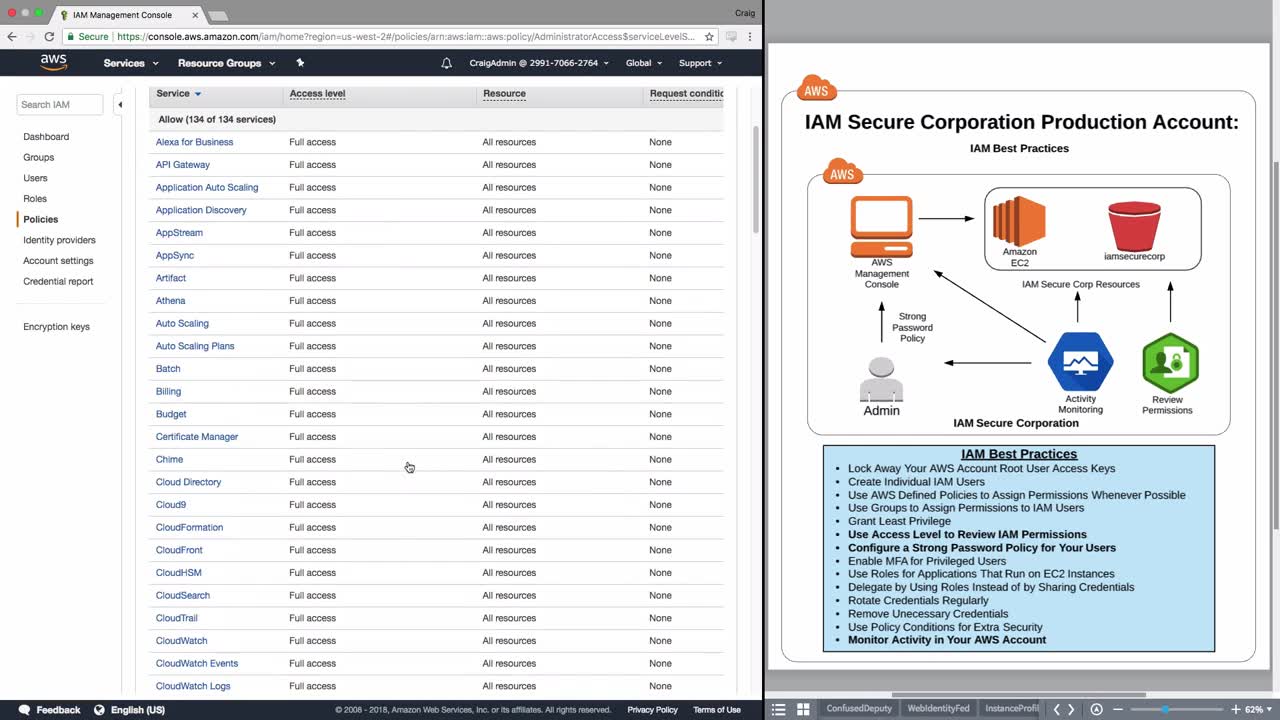The width and height of the screenshot is (1280, 720).
Task: Open Groups in the IAM sidebar
Action: pos(39,158)
